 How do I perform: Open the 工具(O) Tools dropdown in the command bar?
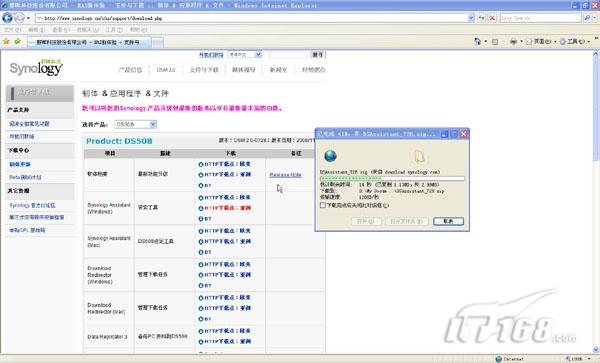tap(574, 41)
